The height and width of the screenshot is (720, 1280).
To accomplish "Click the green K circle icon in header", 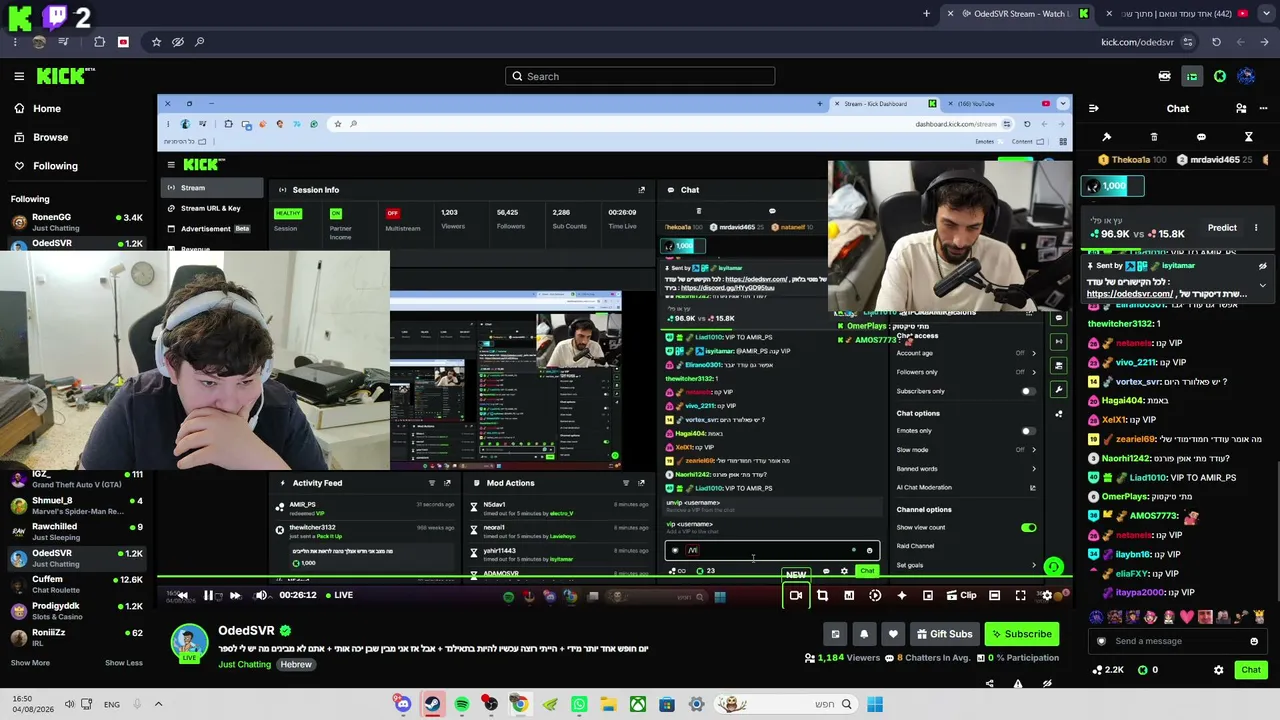I will pyautogui.click(x=1220, y=76).
